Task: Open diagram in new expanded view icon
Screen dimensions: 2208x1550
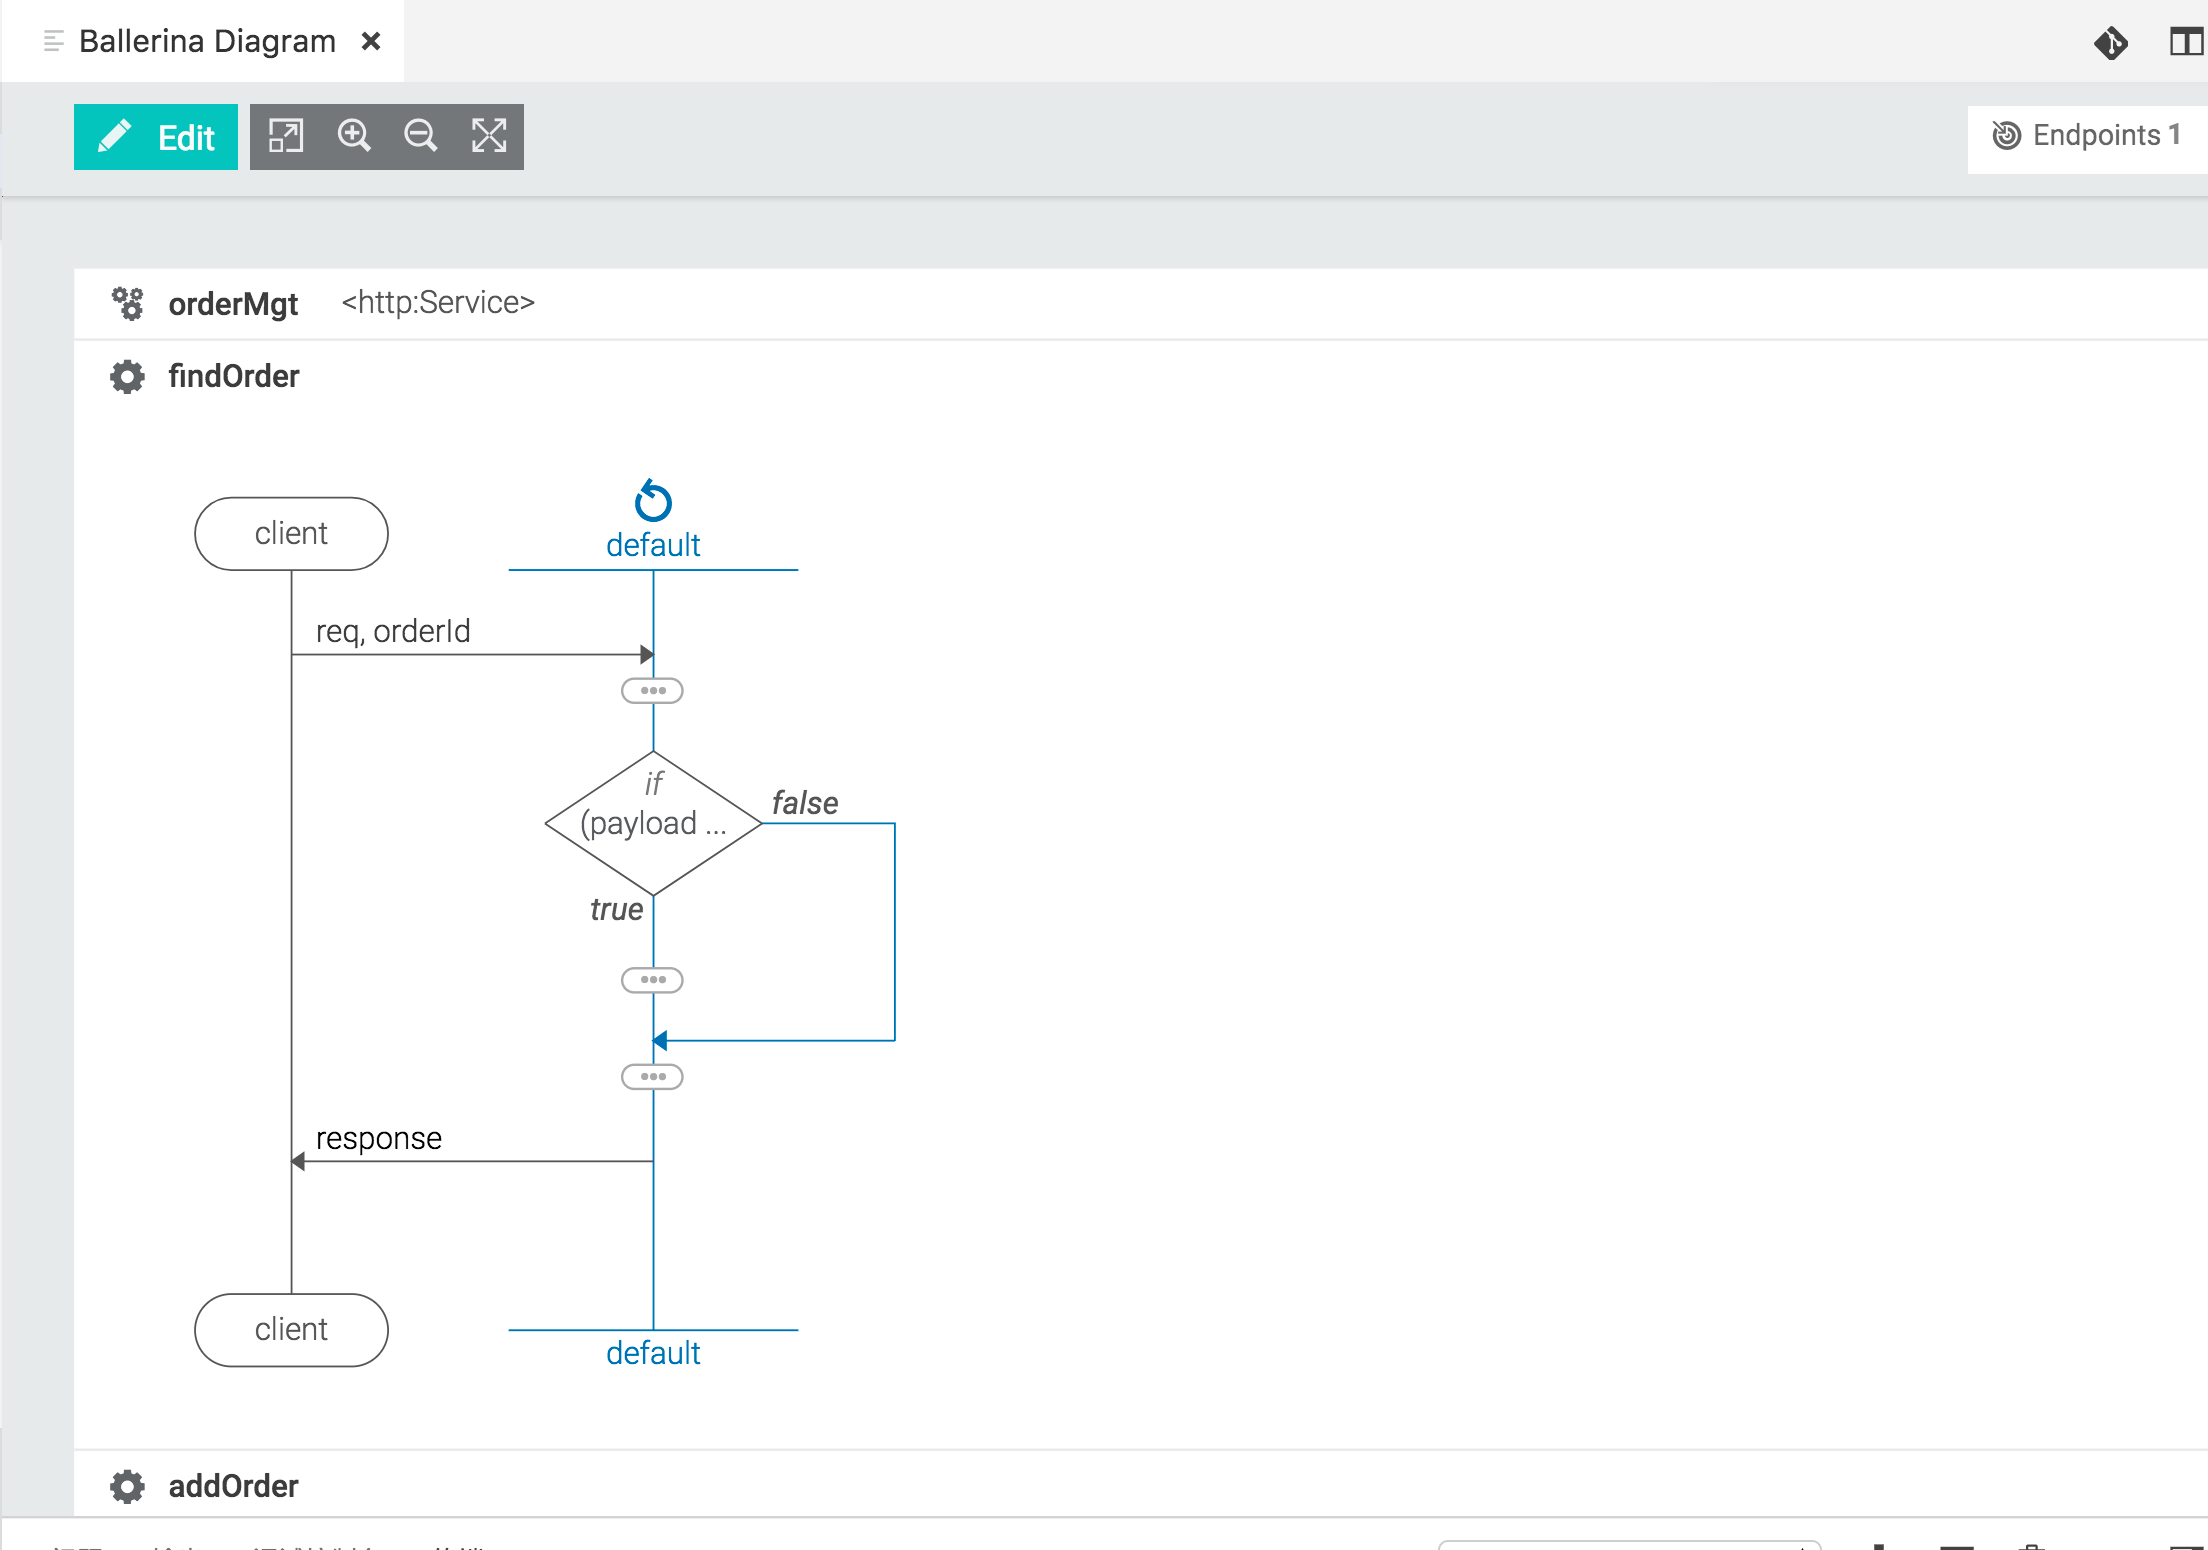Action: click(286, 136)
